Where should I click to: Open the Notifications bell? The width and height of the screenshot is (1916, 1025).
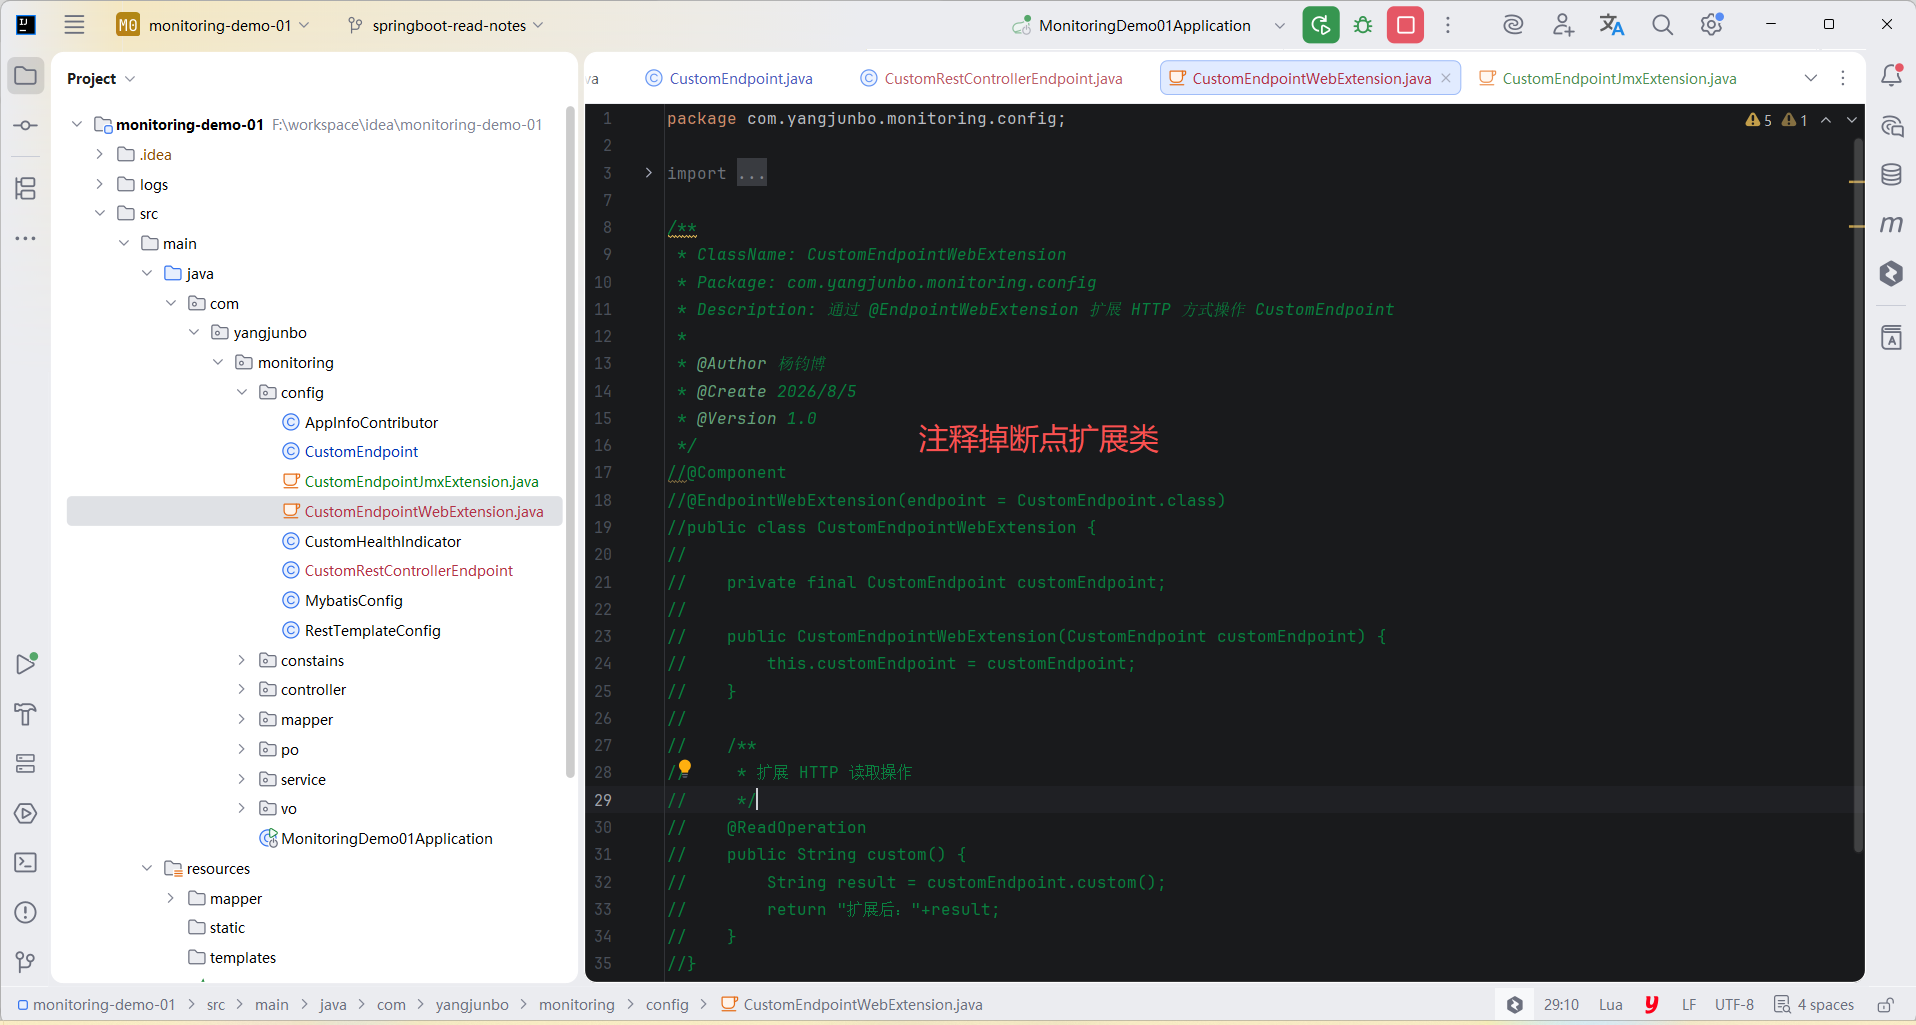click(1891, 76)
